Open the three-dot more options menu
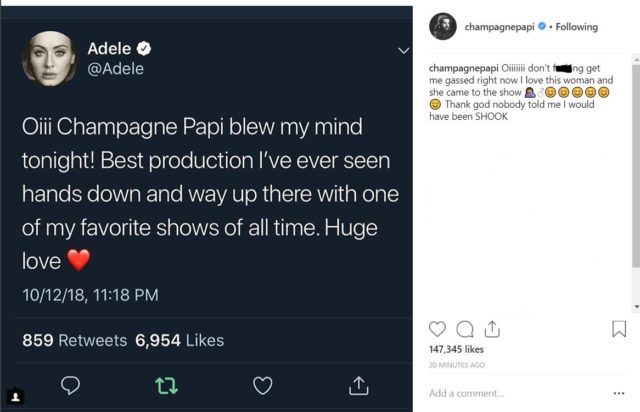Screen dimensions: 640x412 point(618,393)
